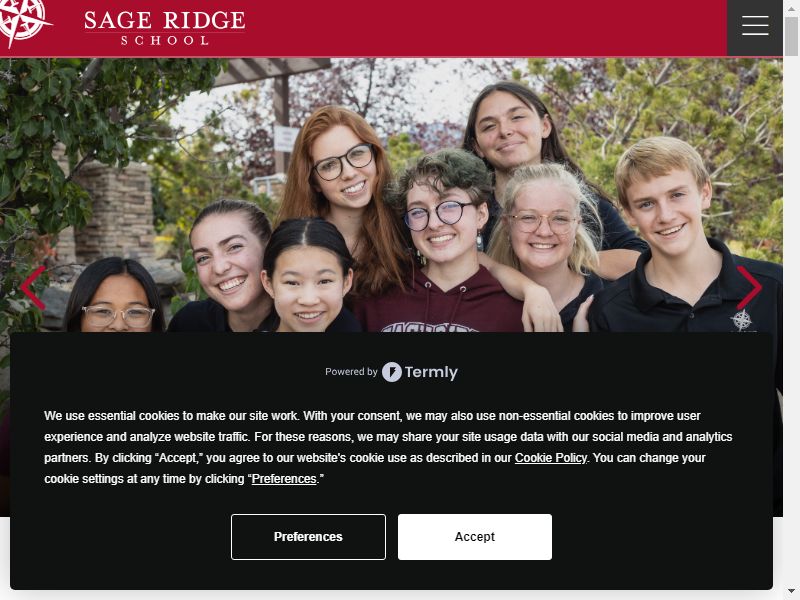The image size is (800, 600).
Task: Click the 'Powered by' label
Action: click(x=351, y=372)
